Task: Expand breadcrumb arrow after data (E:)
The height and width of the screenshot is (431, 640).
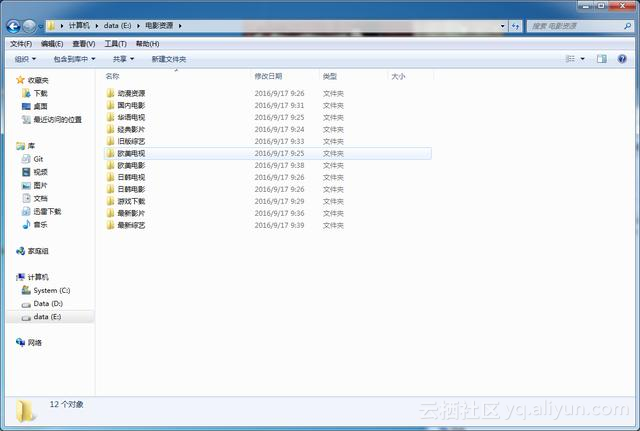Action: click(138, 26)
